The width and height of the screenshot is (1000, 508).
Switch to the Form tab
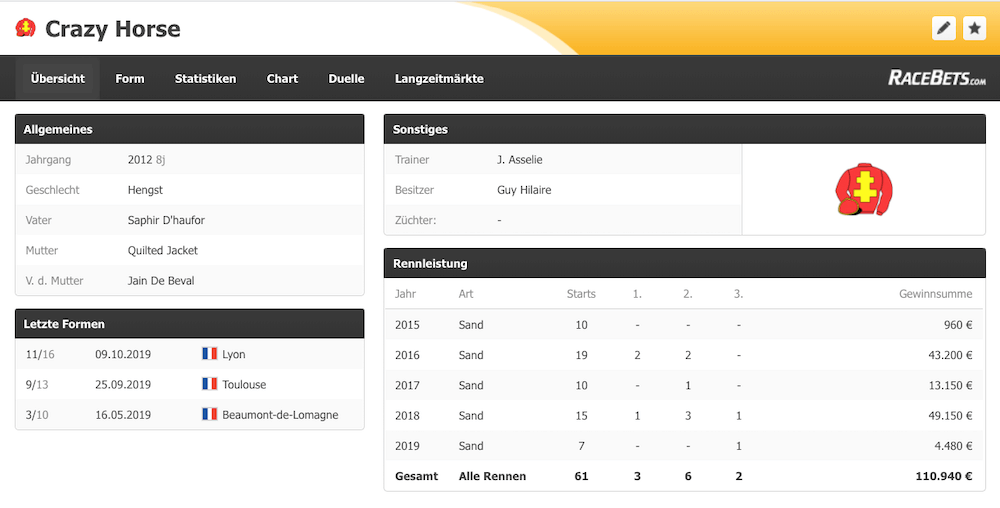pyautogui.click(x=129, y=78)
